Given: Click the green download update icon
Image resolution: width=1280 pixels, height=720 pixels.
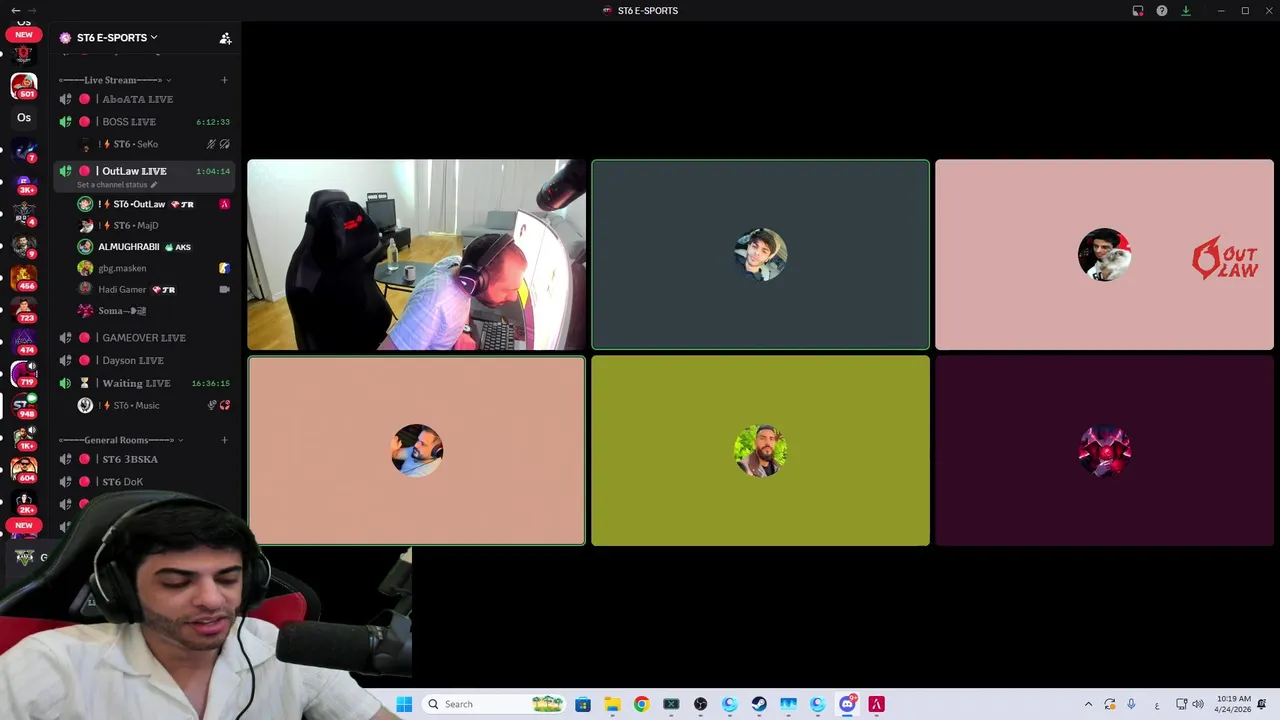Looking at the screenshot, I should click(1186, 11).
